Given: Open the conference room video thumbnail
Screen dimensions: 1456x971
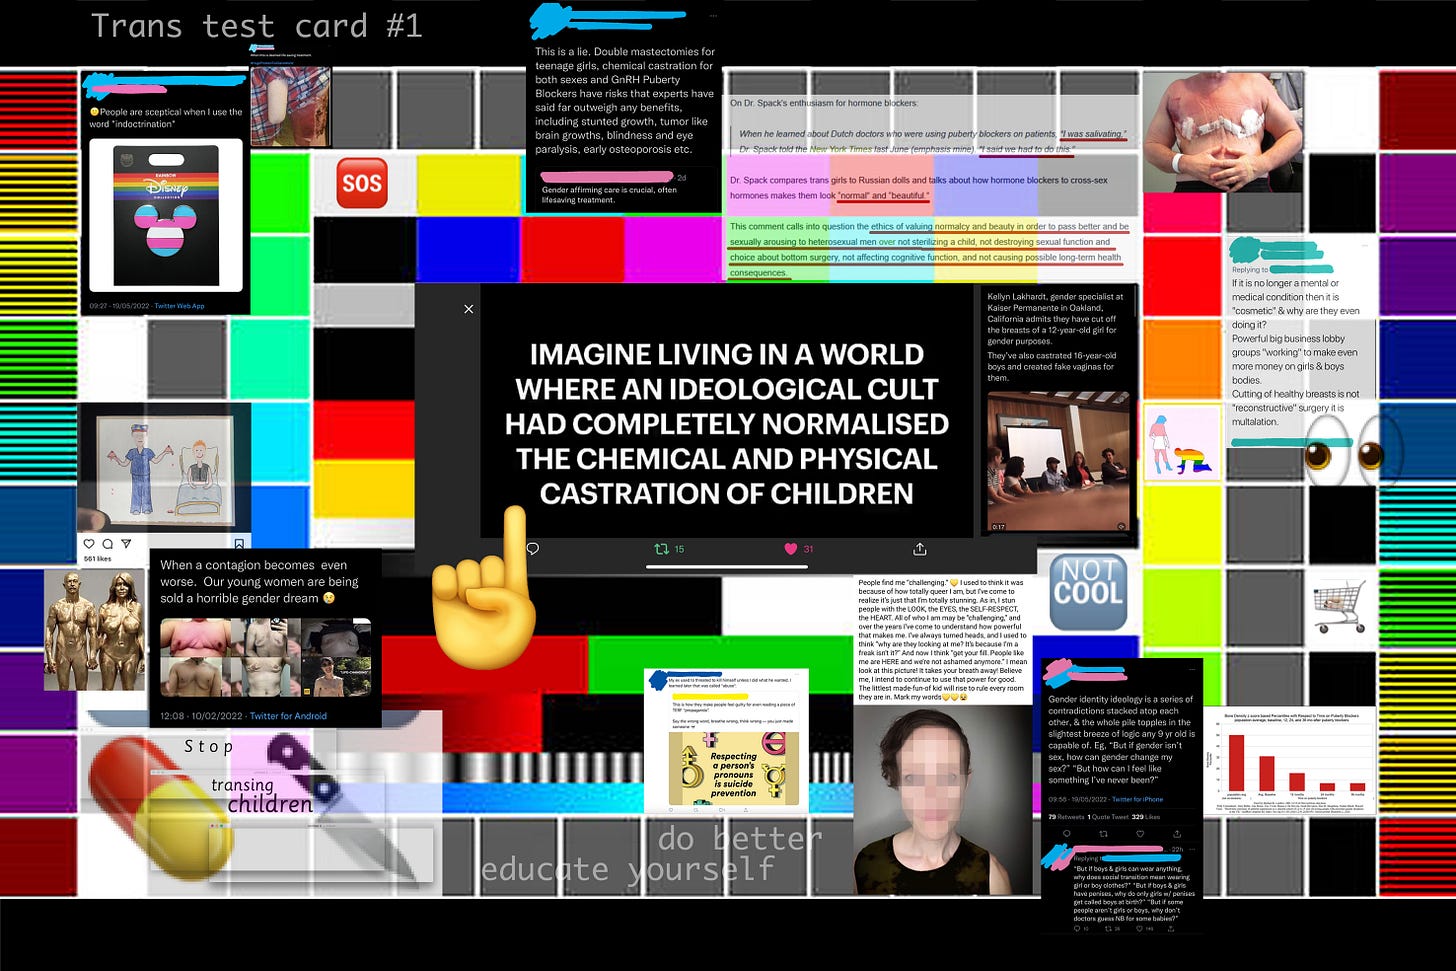Looking at the screenshot, I should point(1058,462).
